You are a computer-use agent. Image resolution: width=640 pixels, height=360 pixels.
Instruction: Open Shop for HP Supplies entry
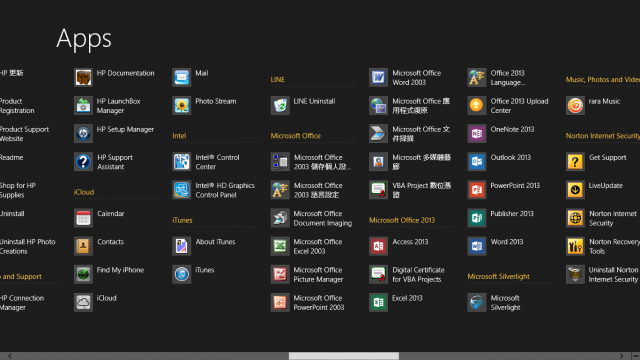(x=18, y=190)
